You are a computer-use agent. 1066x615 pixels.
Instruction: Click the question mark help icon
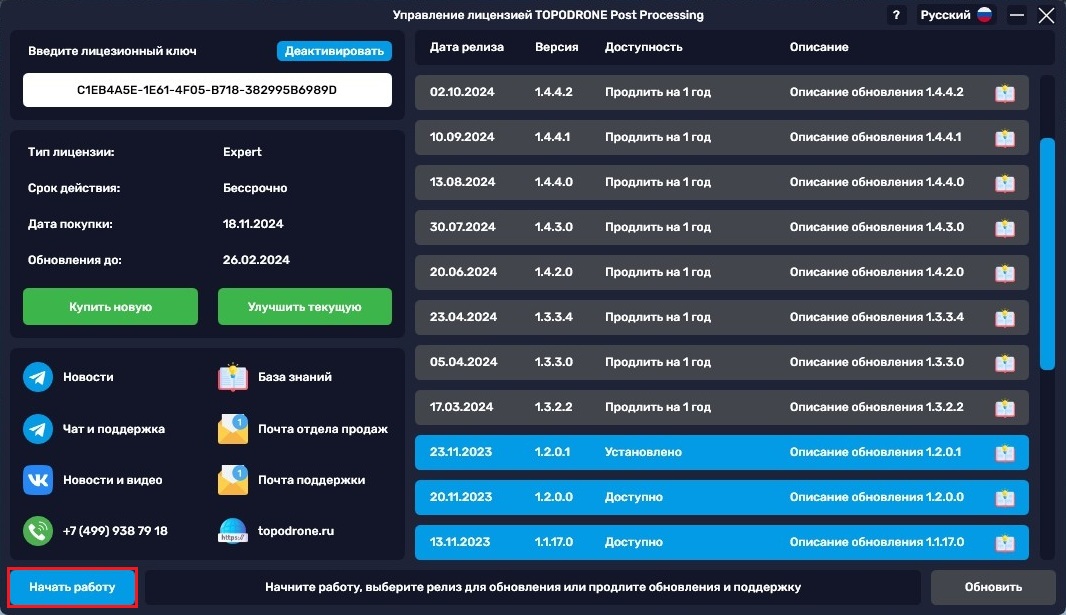[x=896, y=15]
